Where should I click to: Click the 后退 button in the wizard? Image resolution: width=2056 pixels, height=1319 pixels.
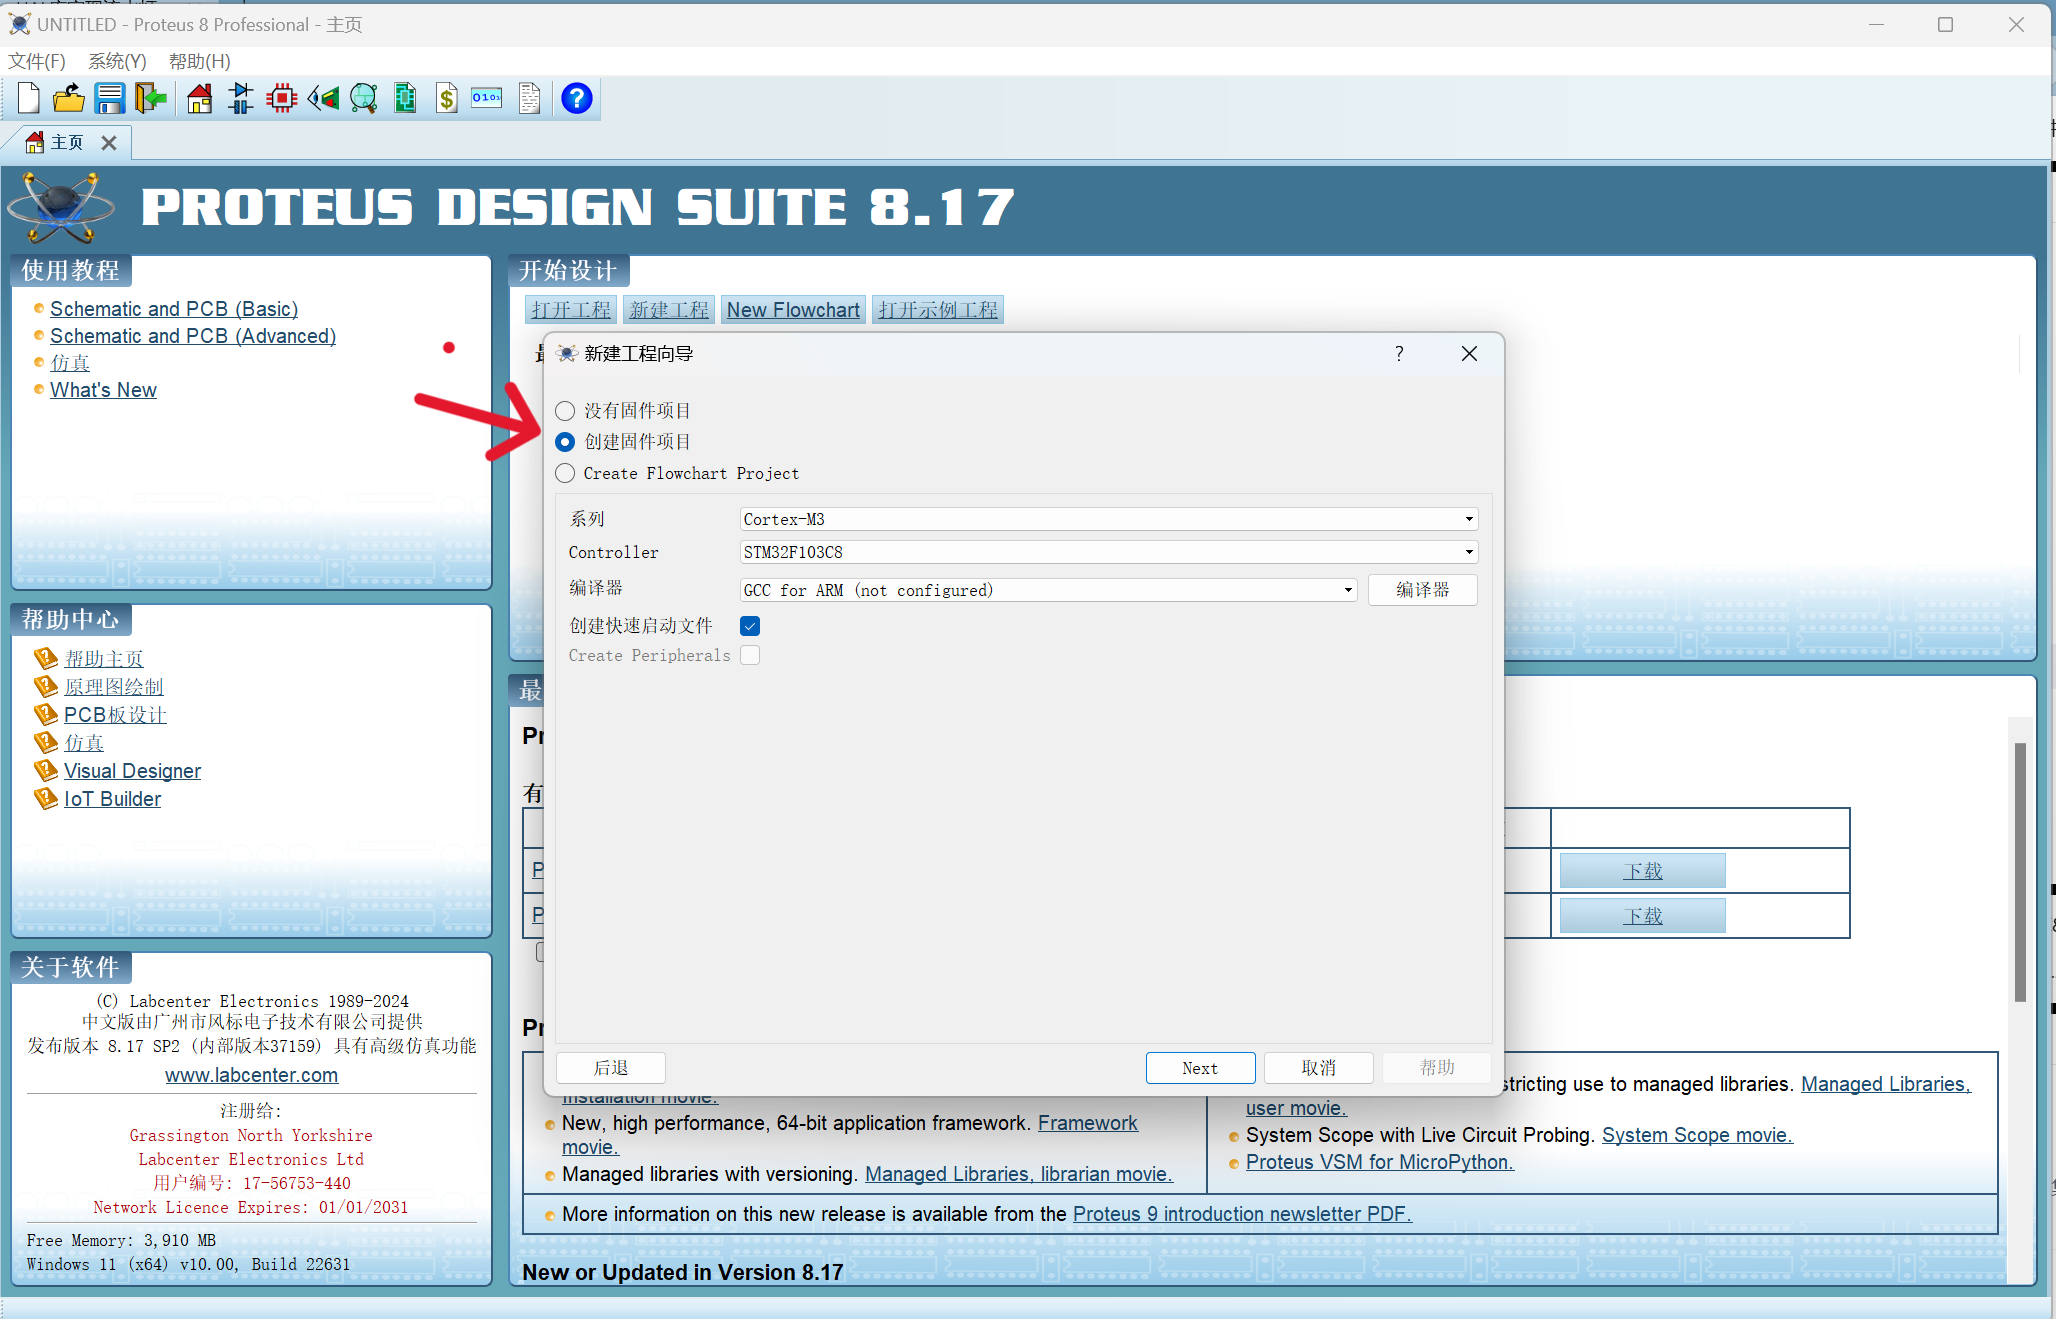coord(611,1068)
